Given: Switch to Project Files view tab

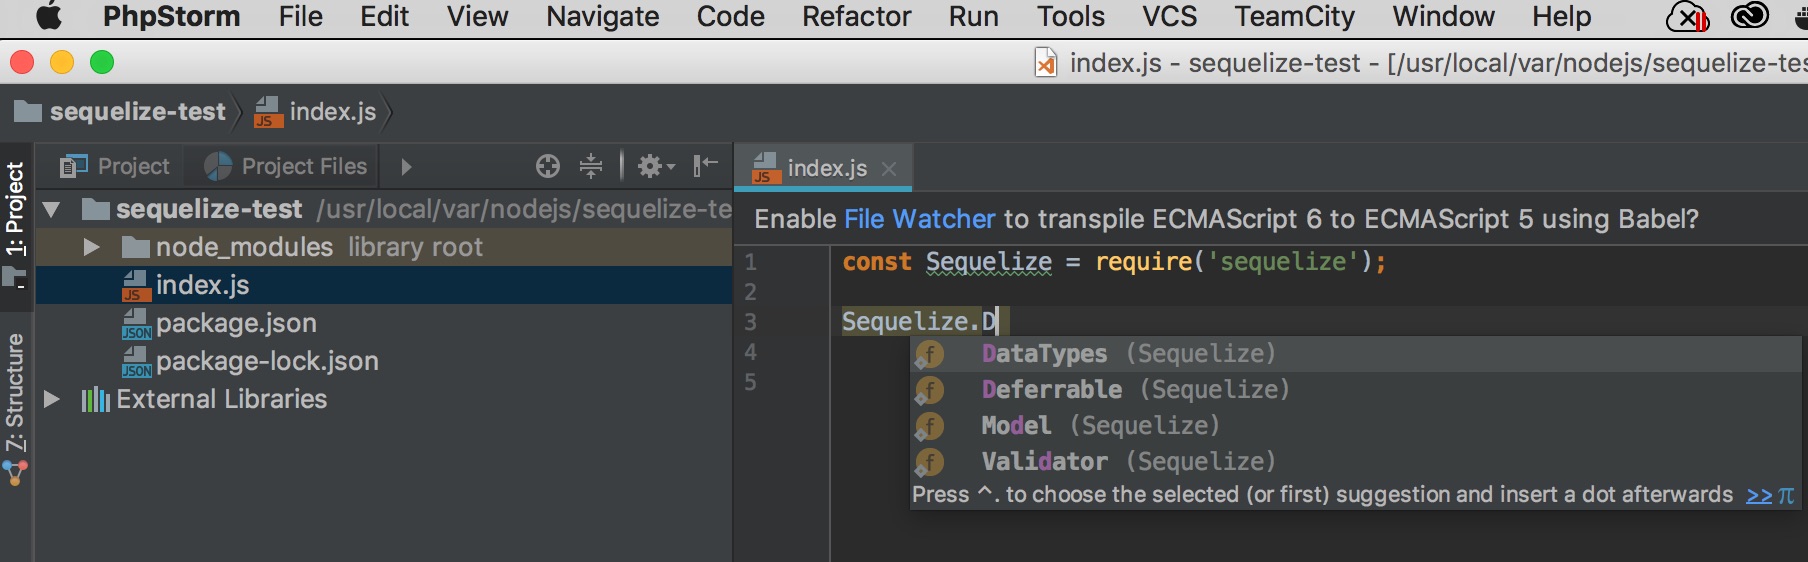Looking at the screenshot, I should 286,166.
